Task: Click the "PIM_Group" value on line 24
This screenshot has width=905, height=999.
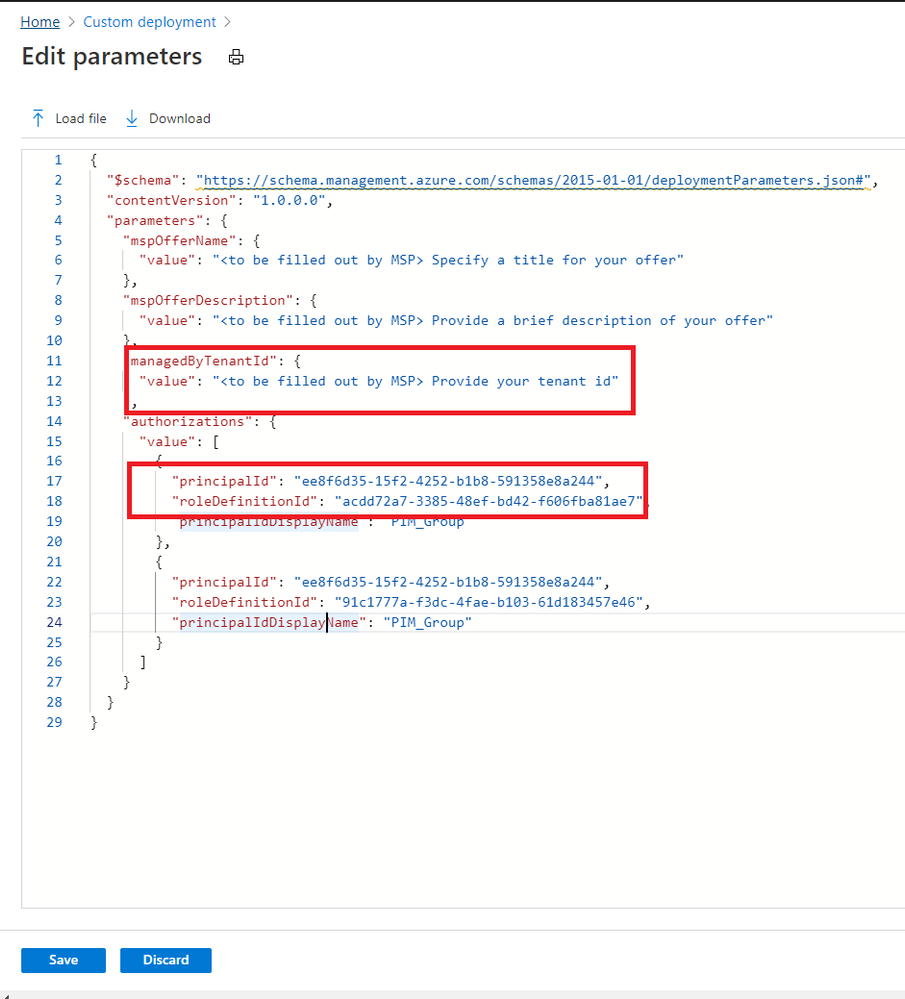Action: point(427,622)
